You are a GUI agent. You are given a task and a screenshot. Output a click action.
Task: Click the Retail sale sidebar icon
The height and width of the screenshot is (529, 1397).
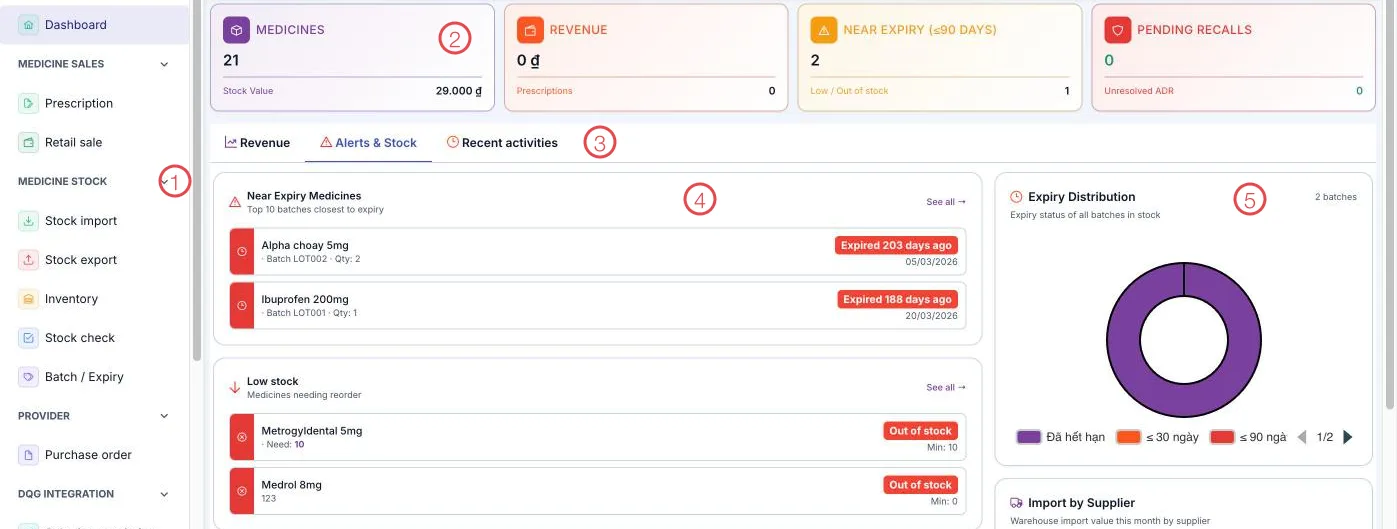click(x=29, y=142)
